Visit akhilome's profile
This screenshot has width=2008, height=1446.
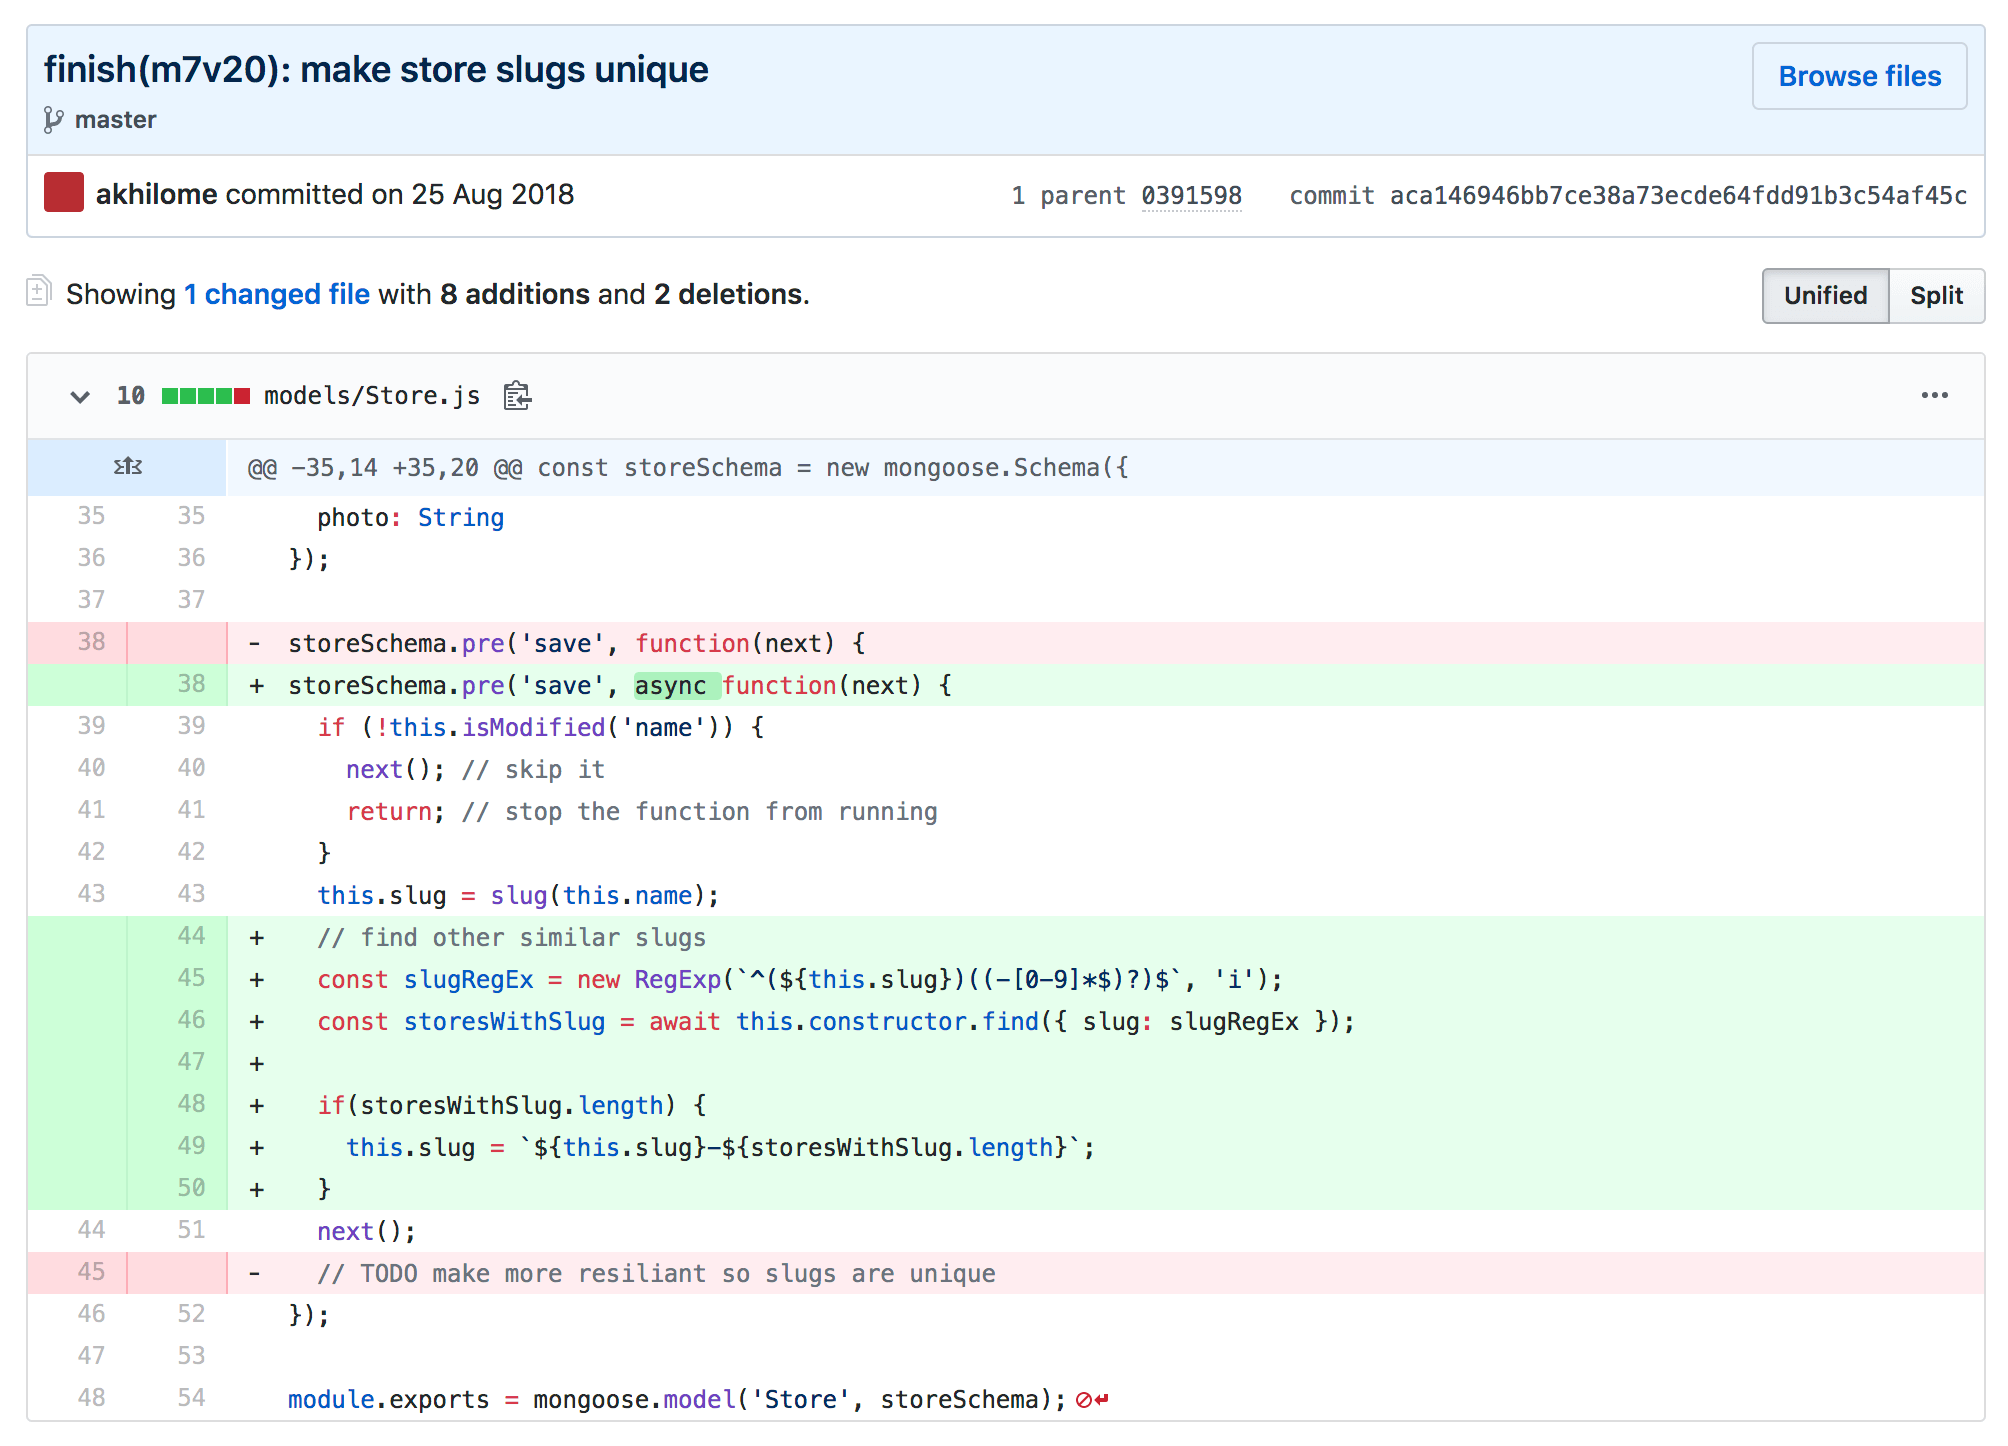pos(155,193)
